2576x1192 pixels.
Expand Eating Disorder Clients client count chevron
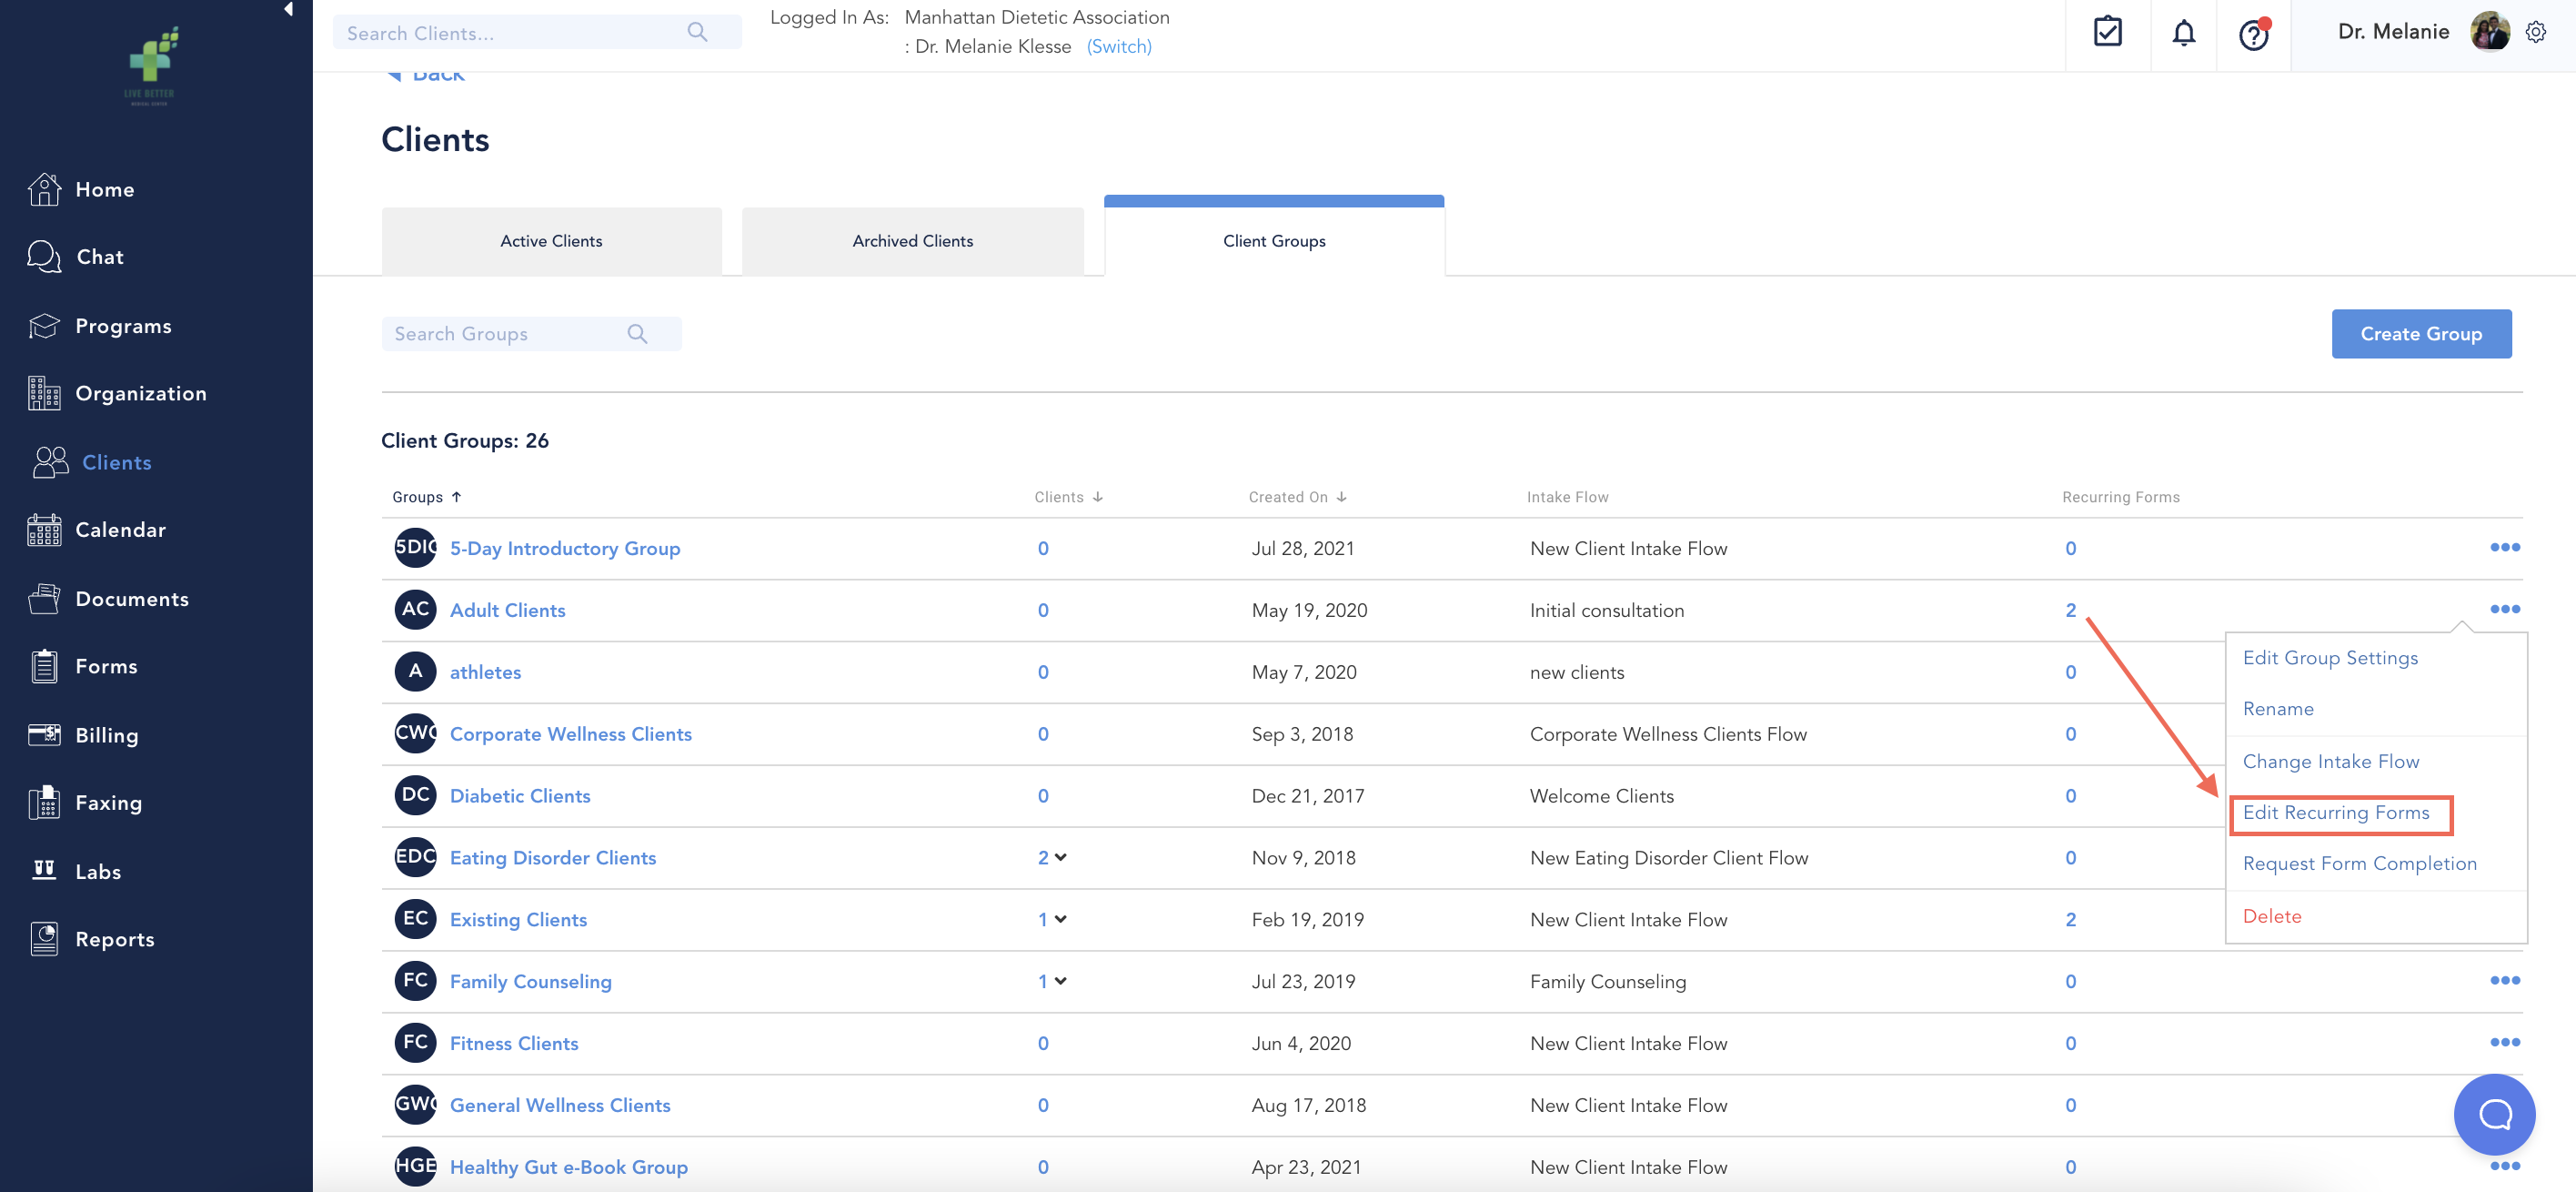(x=1061, y=857)
